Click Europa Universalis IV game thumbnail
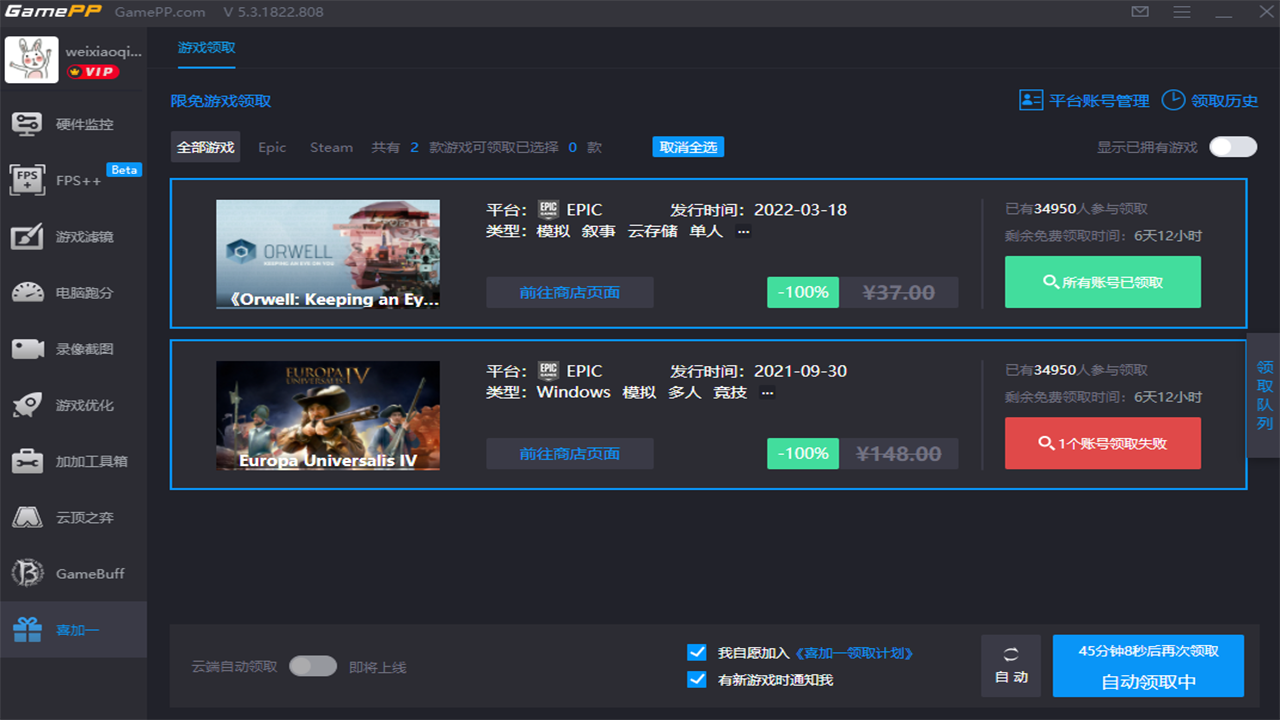 point(328,415)
